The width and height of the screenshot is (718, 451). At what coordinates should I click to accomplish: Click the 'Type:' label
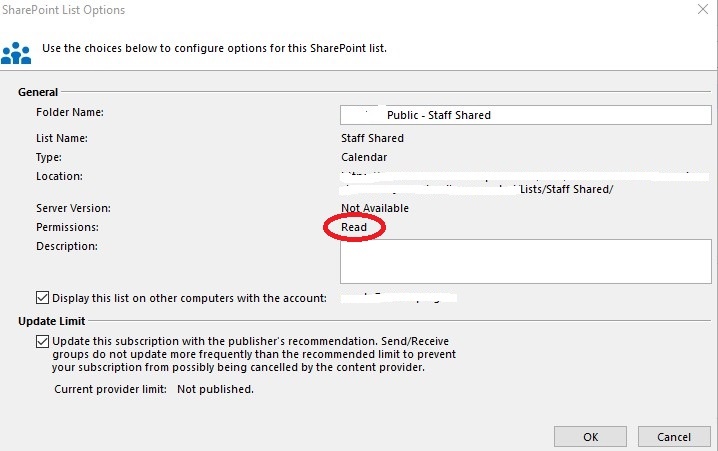tap(49, 157)
